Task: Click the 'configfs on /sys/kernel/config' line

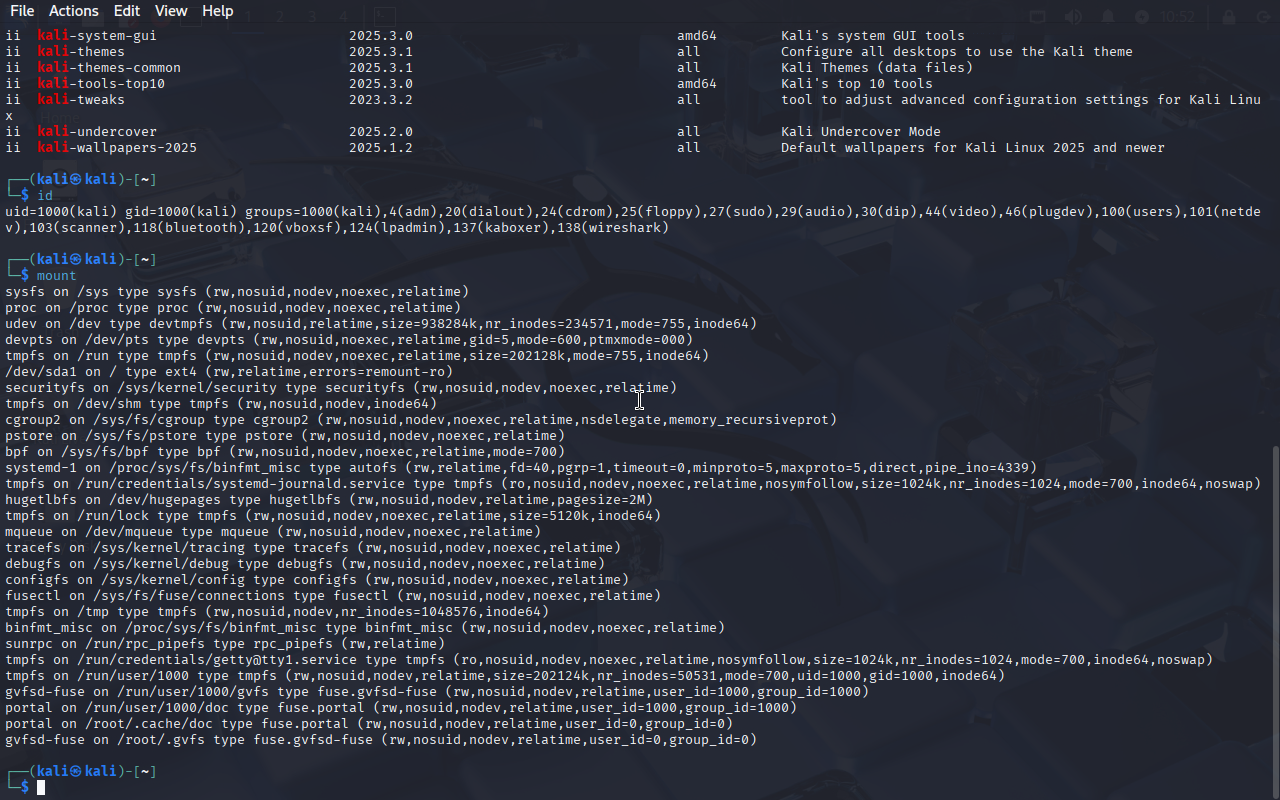Action: 317,580
